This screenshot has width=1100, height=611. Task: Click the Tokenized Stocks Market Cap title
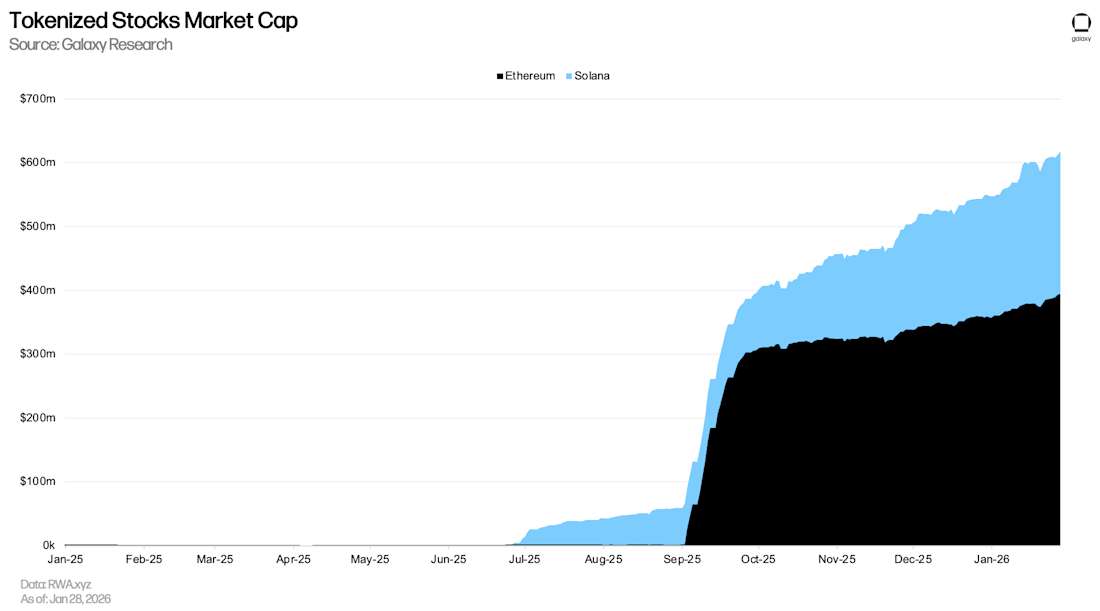(x=154, y=20)
